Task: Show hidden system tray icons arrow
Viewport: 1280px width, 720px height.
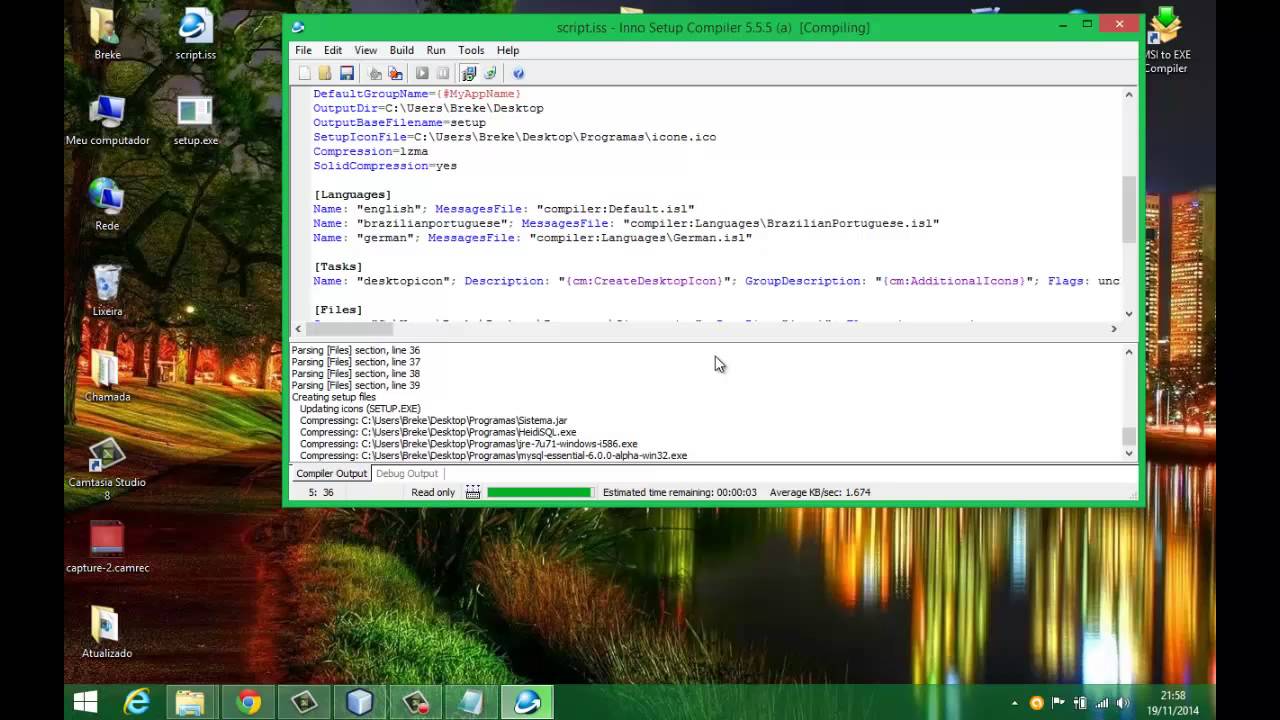Action: (1015, 703)
